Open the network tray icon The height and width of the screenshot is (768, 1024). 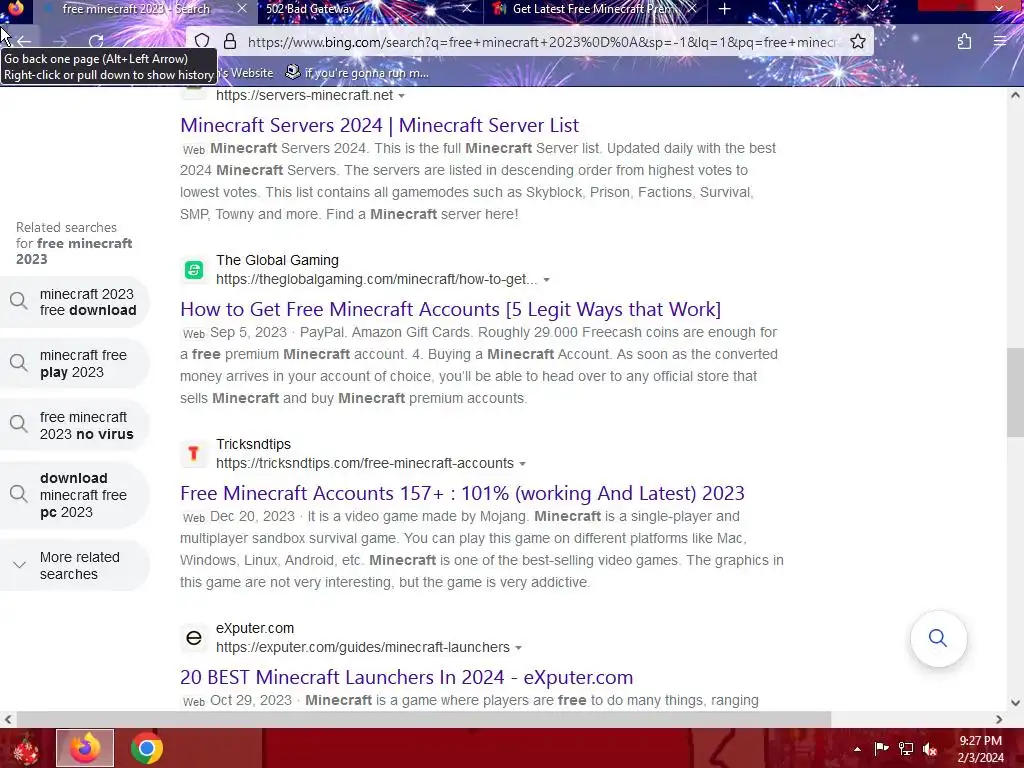tap(906, 749)
